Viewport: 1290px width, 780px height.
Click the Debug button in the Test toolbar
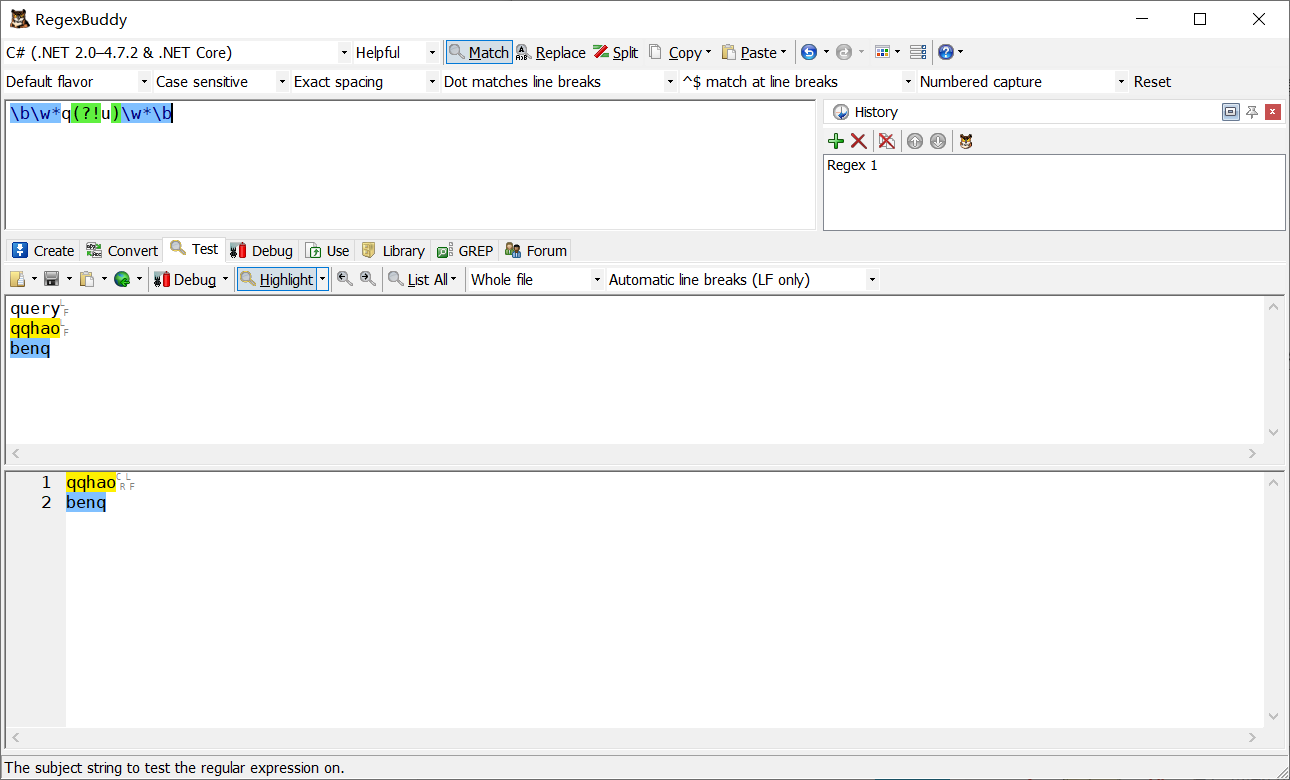pyautogui.click(x=185, y=279)
